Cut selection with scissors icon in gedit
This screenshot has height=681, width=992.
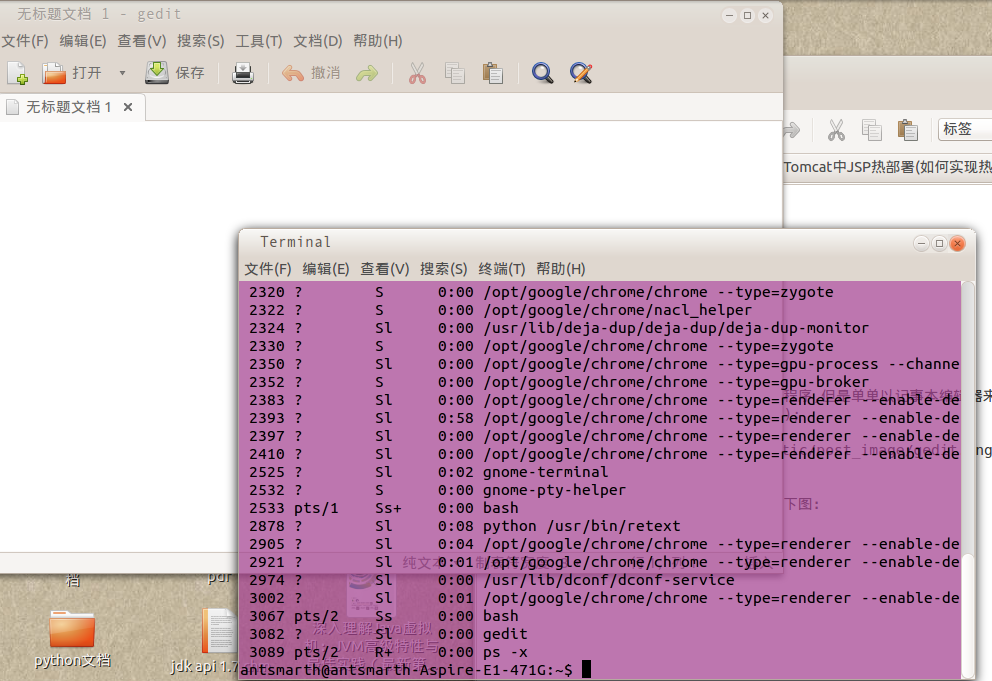coord(417,73)
